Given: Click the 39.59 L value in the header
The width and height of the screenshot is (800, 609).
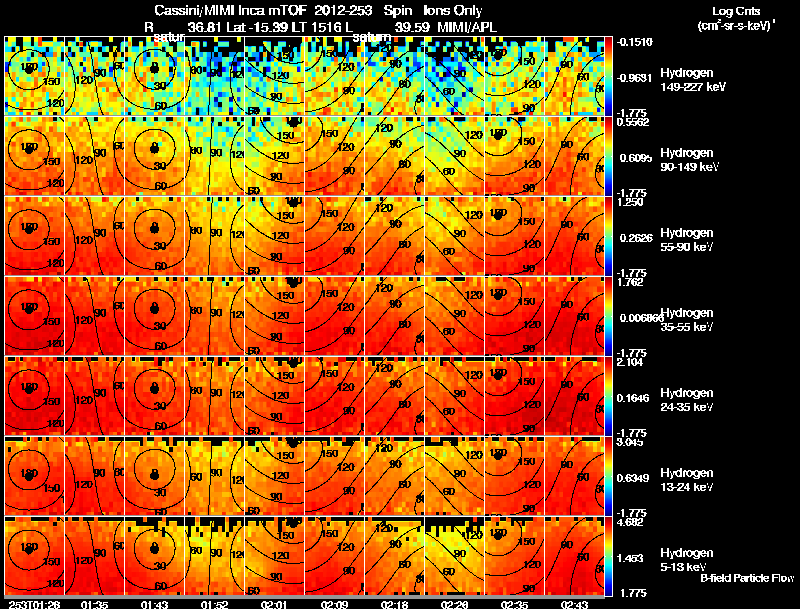Looking at the screenshot, I should point(412,27).
